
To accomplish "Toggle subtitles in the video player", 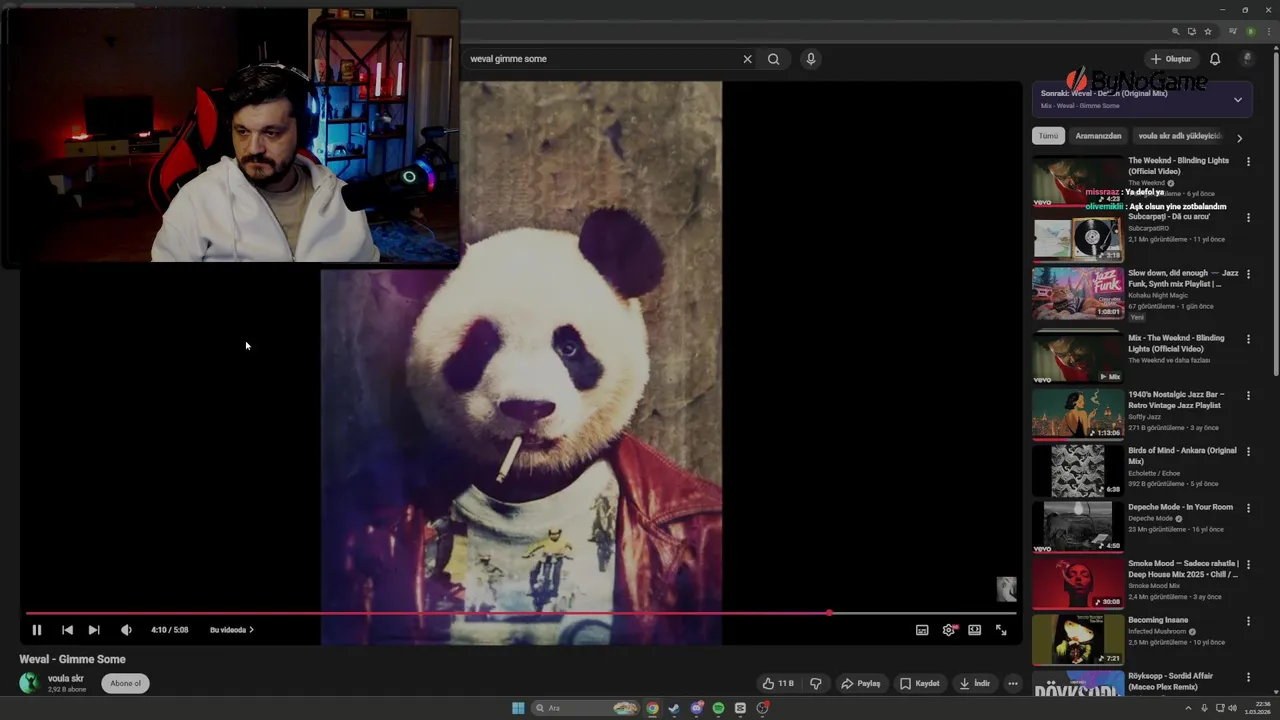I will click(922, 630).
